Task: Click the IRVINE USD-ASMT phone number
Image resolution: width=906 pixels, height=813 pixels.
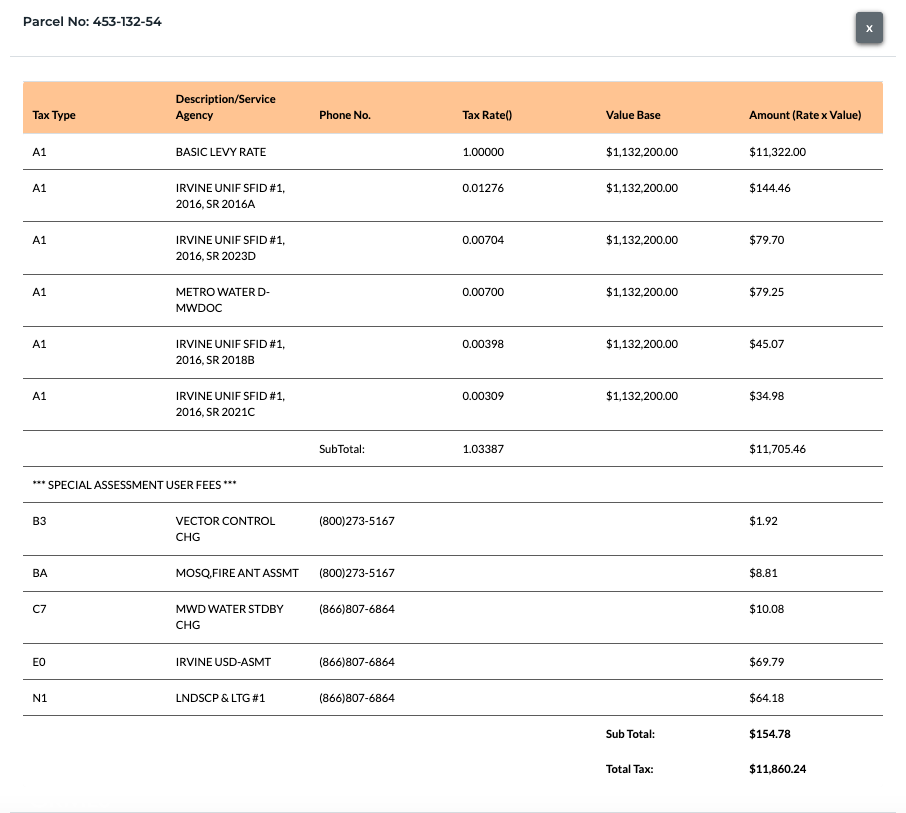Action: tap(357, 662)
